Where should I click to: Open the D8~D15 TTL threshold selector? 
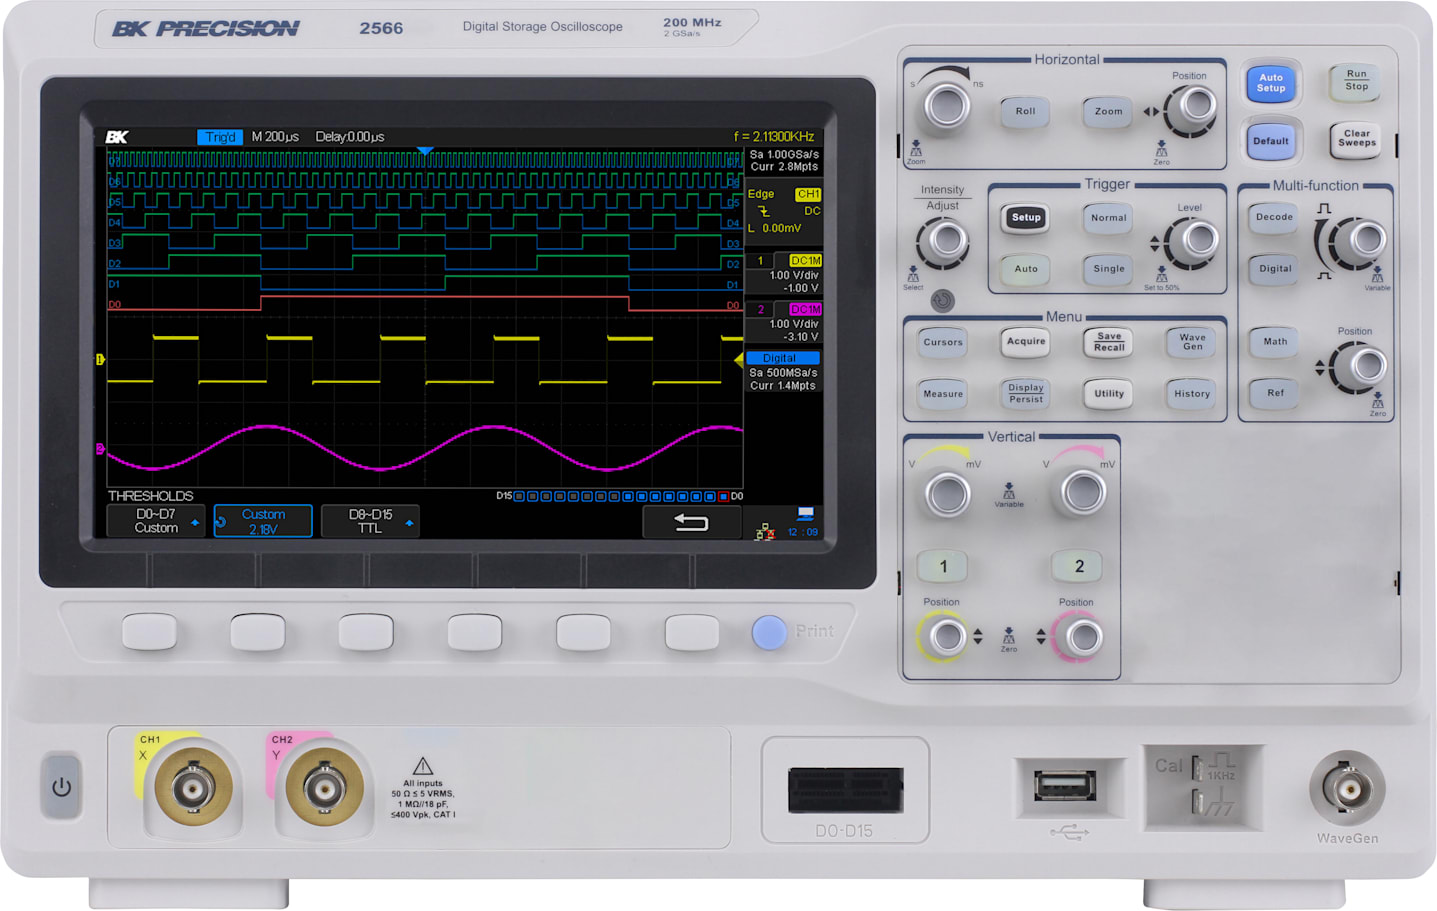click(x=368, y=521)
